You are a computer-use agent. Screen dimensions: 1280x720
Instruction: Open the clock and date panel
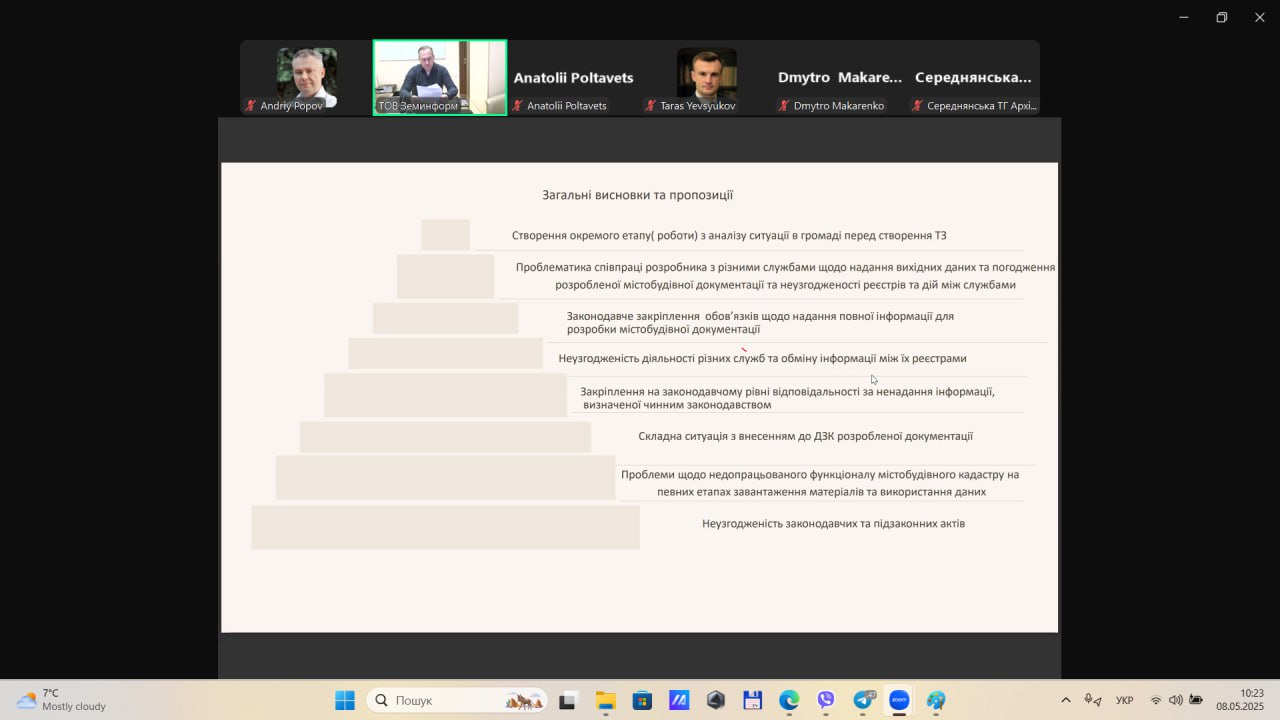pyautogui.click(x=1240, y=700)
